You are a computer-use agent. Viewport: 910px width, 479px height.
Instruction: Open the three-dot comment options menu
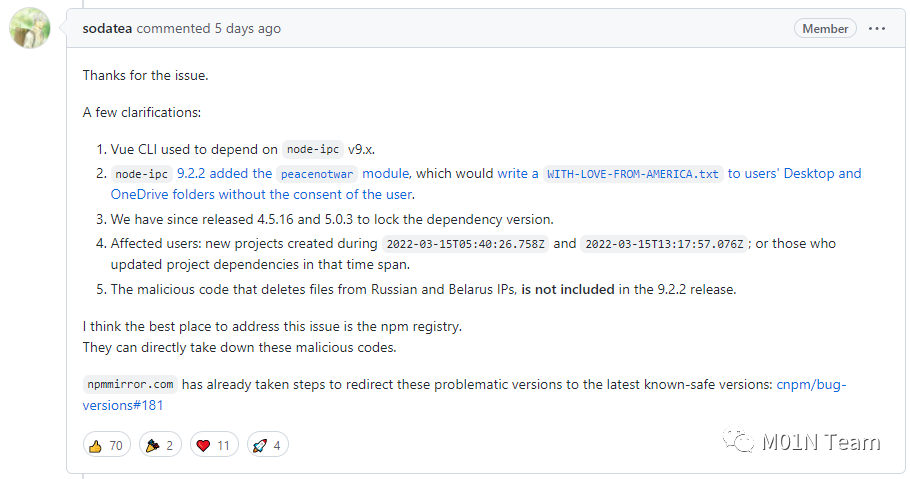coord(877,29)
